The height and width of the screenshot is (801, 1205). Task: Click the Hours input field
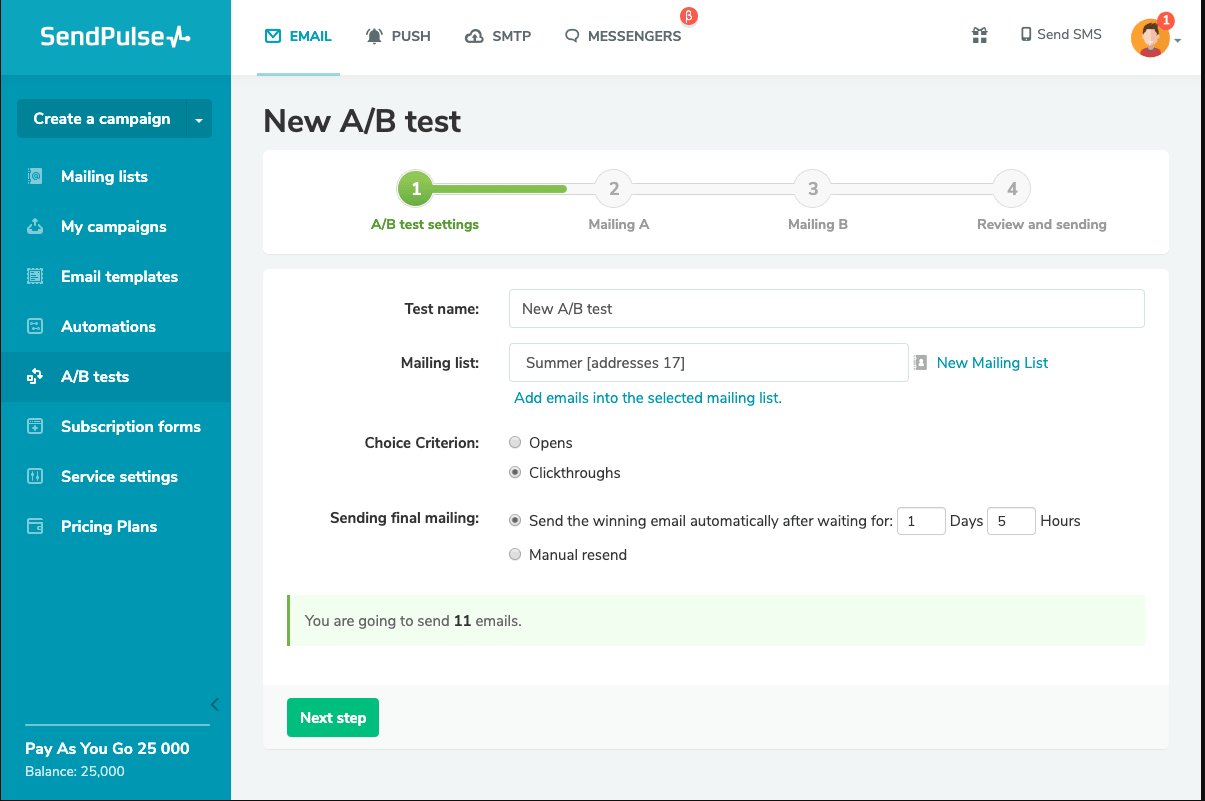pyautogui.click(x=1011, y=521)
